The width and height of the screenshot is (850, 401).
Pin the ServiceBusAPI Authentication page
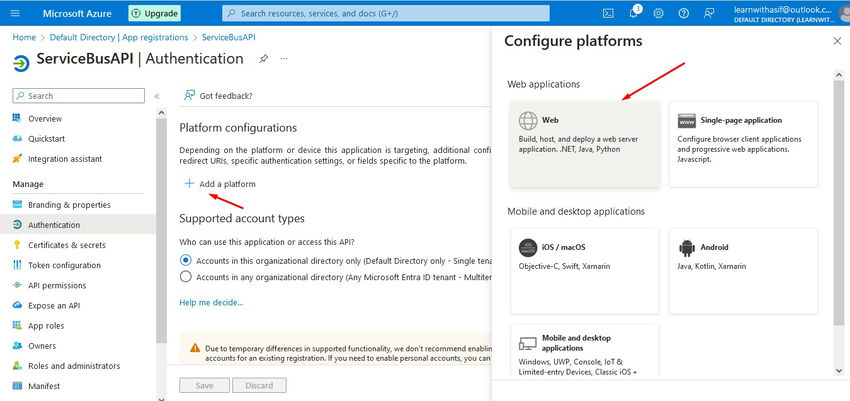point(263,59)
